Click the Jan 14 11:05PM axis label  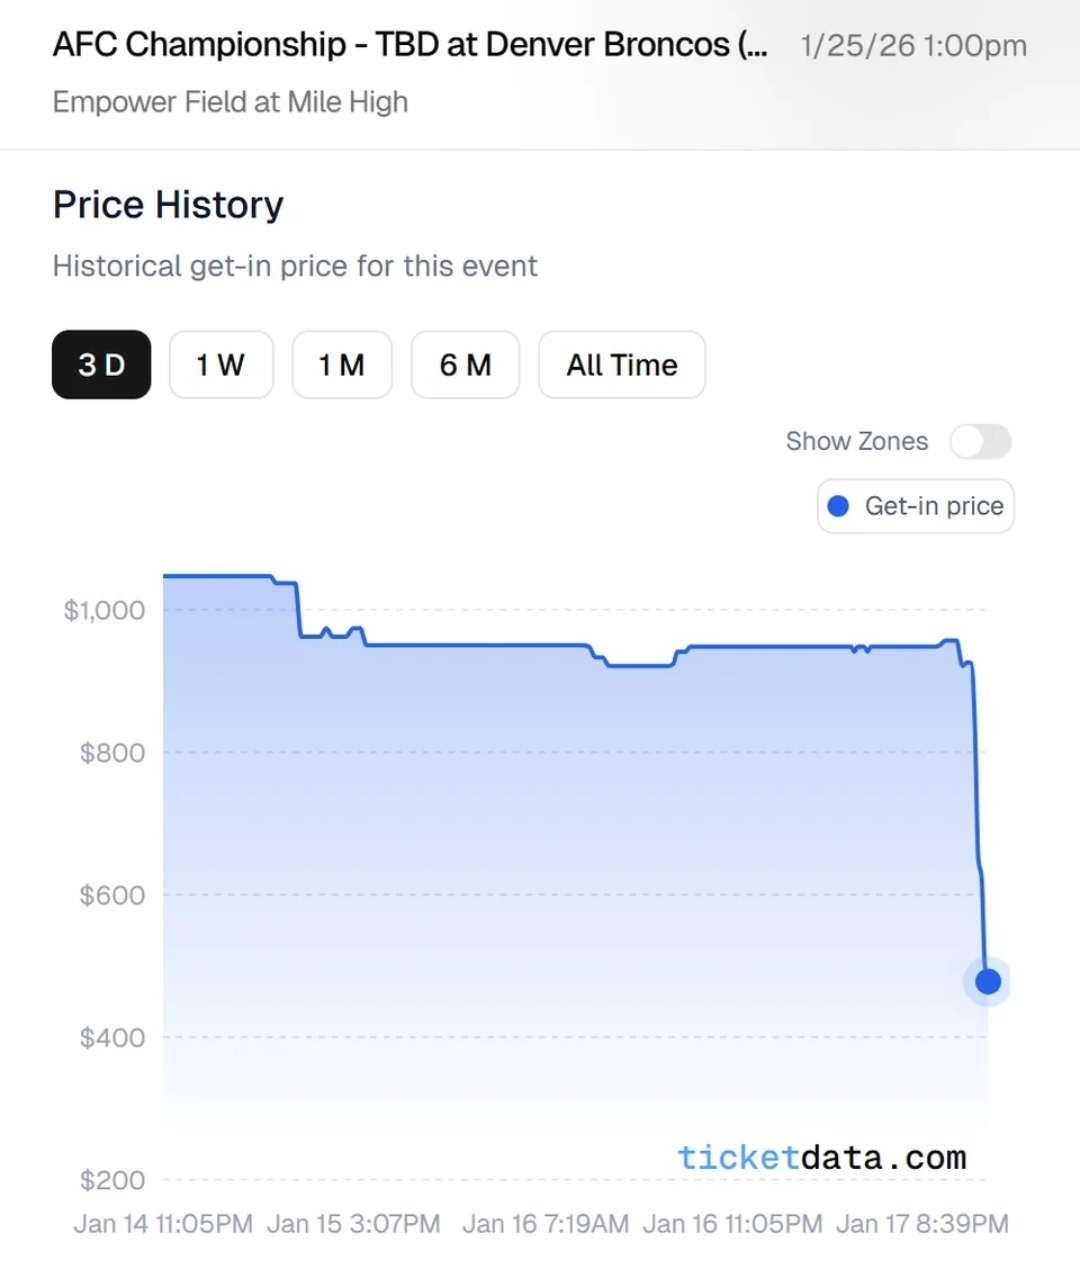click(x=163, y=1224)
